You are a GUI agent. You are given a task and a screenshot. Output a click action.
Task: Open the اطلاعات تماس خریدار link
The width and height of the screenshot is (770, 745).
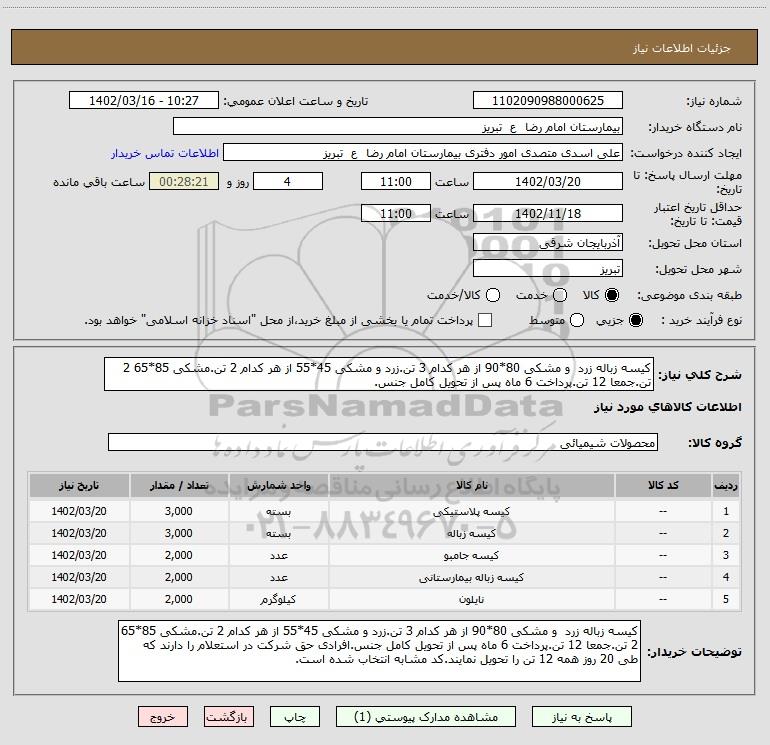click(x=165, y=153)
